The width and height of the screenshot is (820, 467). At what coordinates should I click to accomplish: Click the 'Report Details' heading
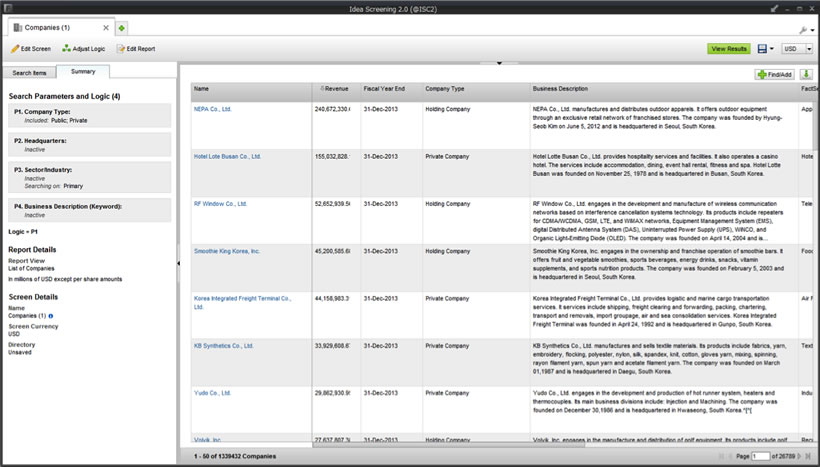coord(32,249)
